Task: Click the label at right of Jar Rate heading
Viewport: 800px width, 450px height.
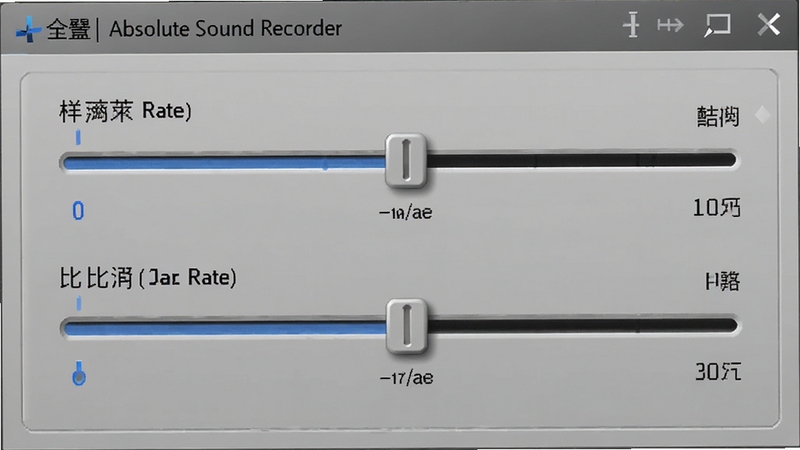Action: click(722, 281)
